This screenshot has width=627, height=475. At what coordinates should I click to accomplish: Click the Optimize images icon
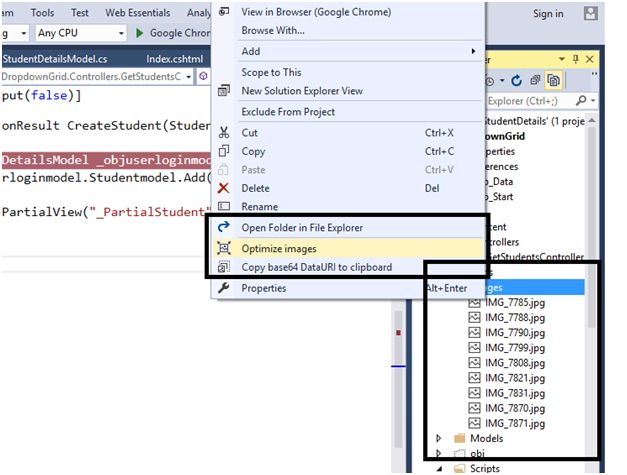pyautogui.click(x=224, y=248)
